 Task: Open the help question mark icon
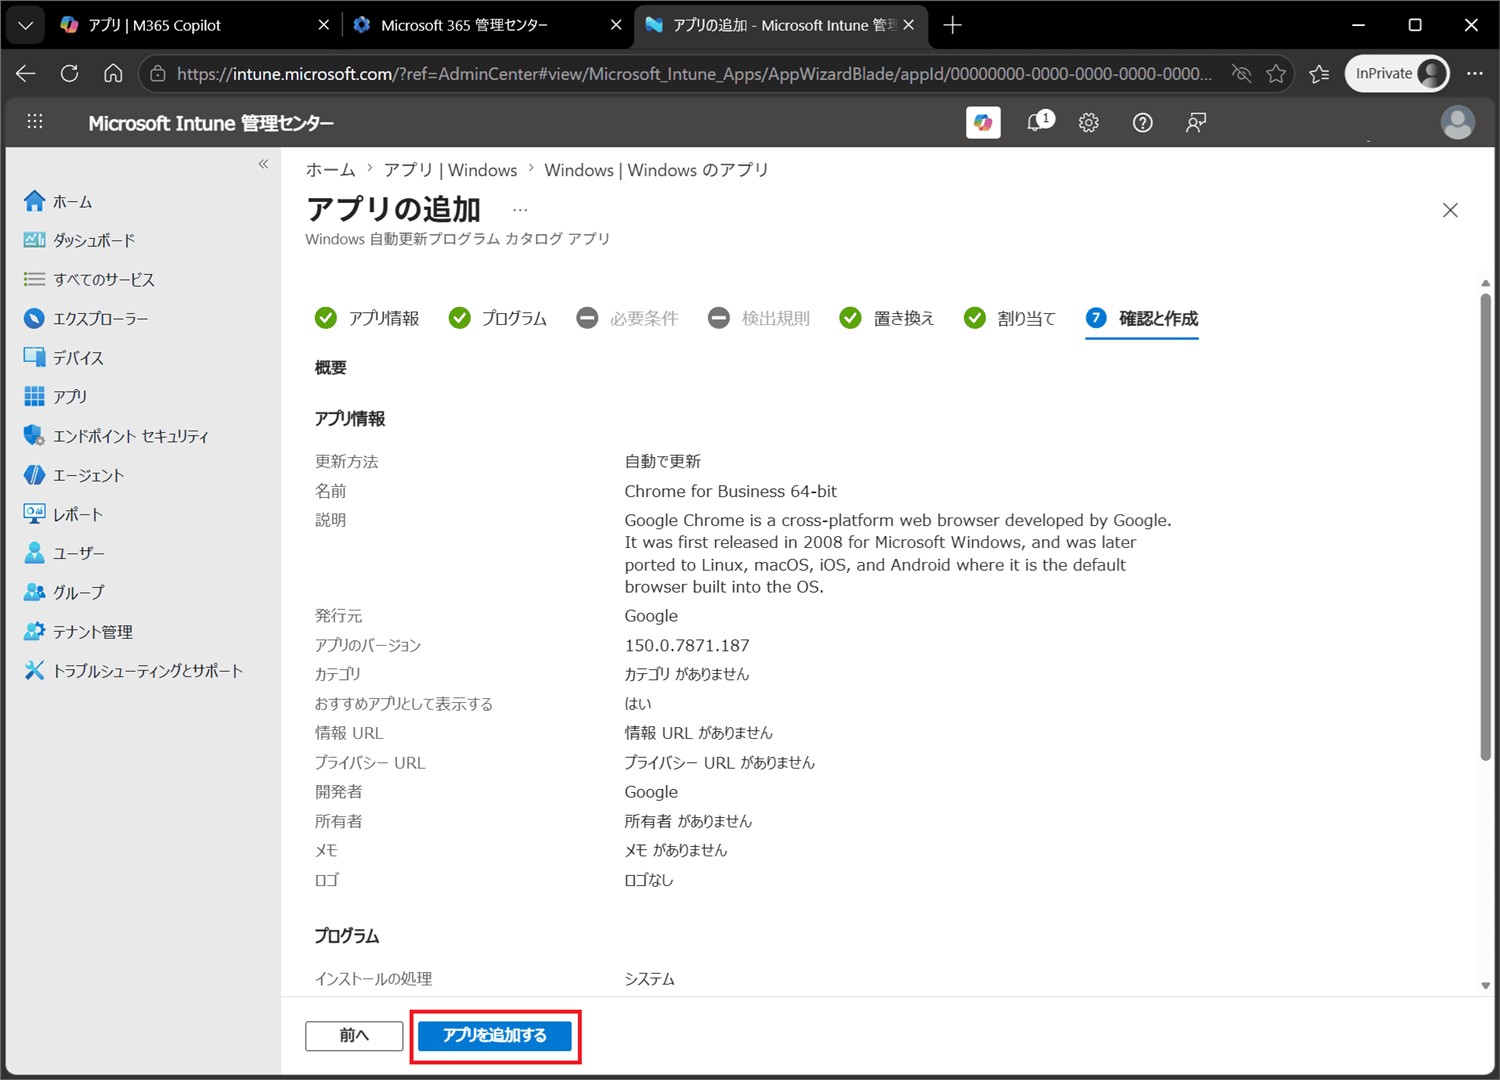tap(1142, 122)
